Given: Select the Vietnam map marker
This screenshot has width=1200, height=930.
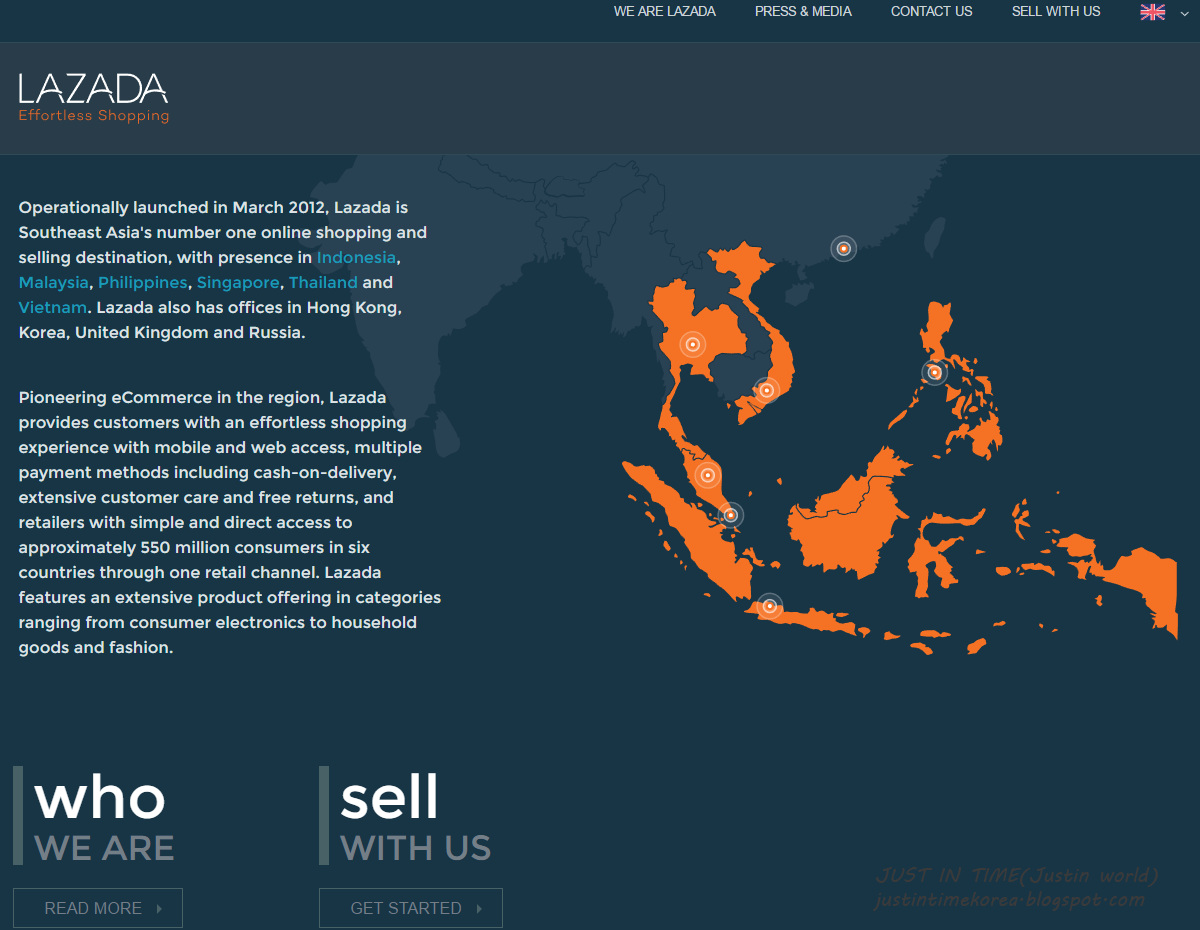Looking at the screenshot, I should coord(766,390).
